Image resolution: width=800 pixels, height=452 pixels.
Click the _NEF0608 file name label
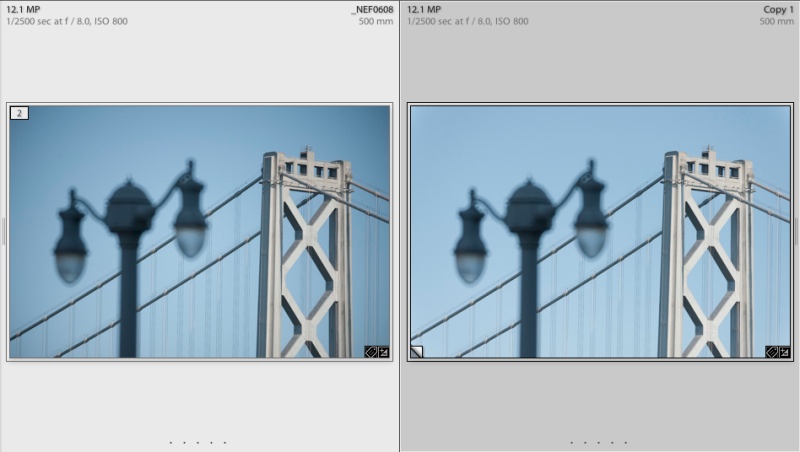[x=372, y=10]
